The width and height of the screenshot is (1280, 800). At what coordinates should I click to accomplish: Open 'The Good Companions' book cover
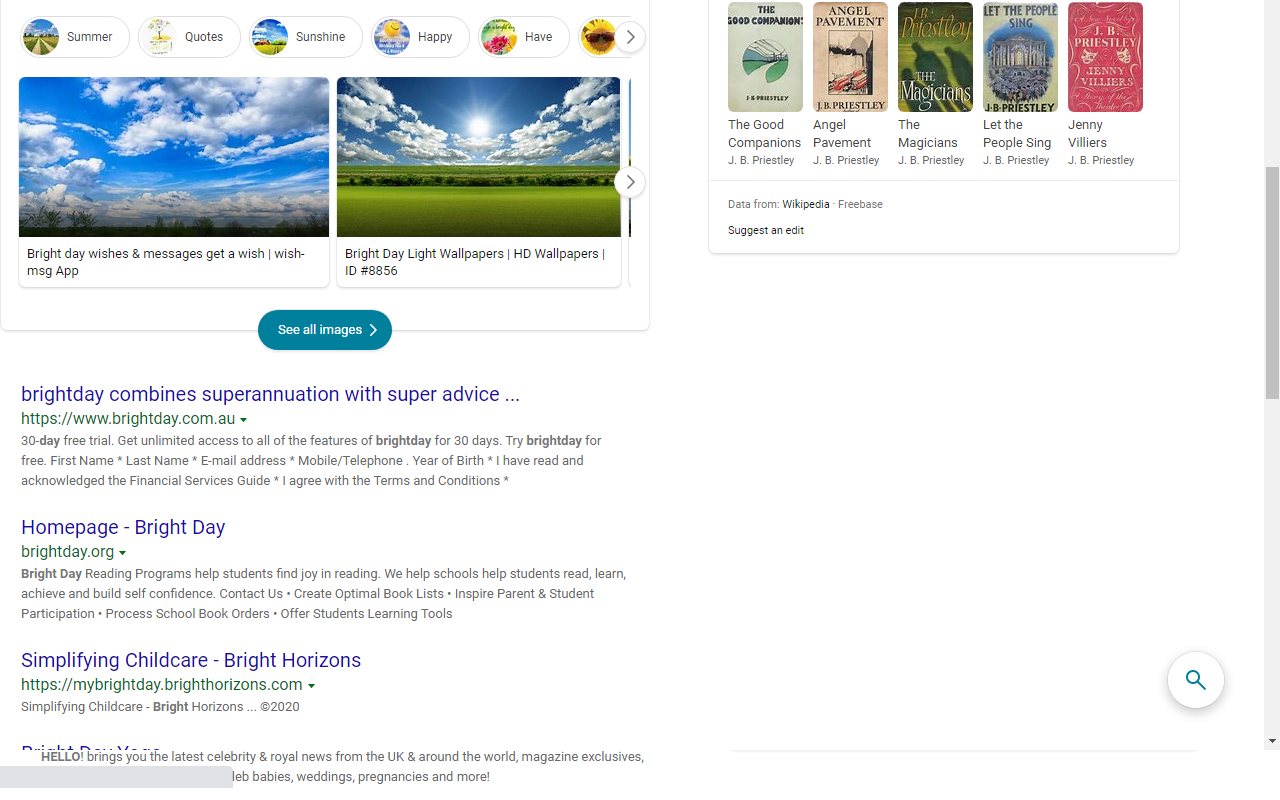(765, 57)
